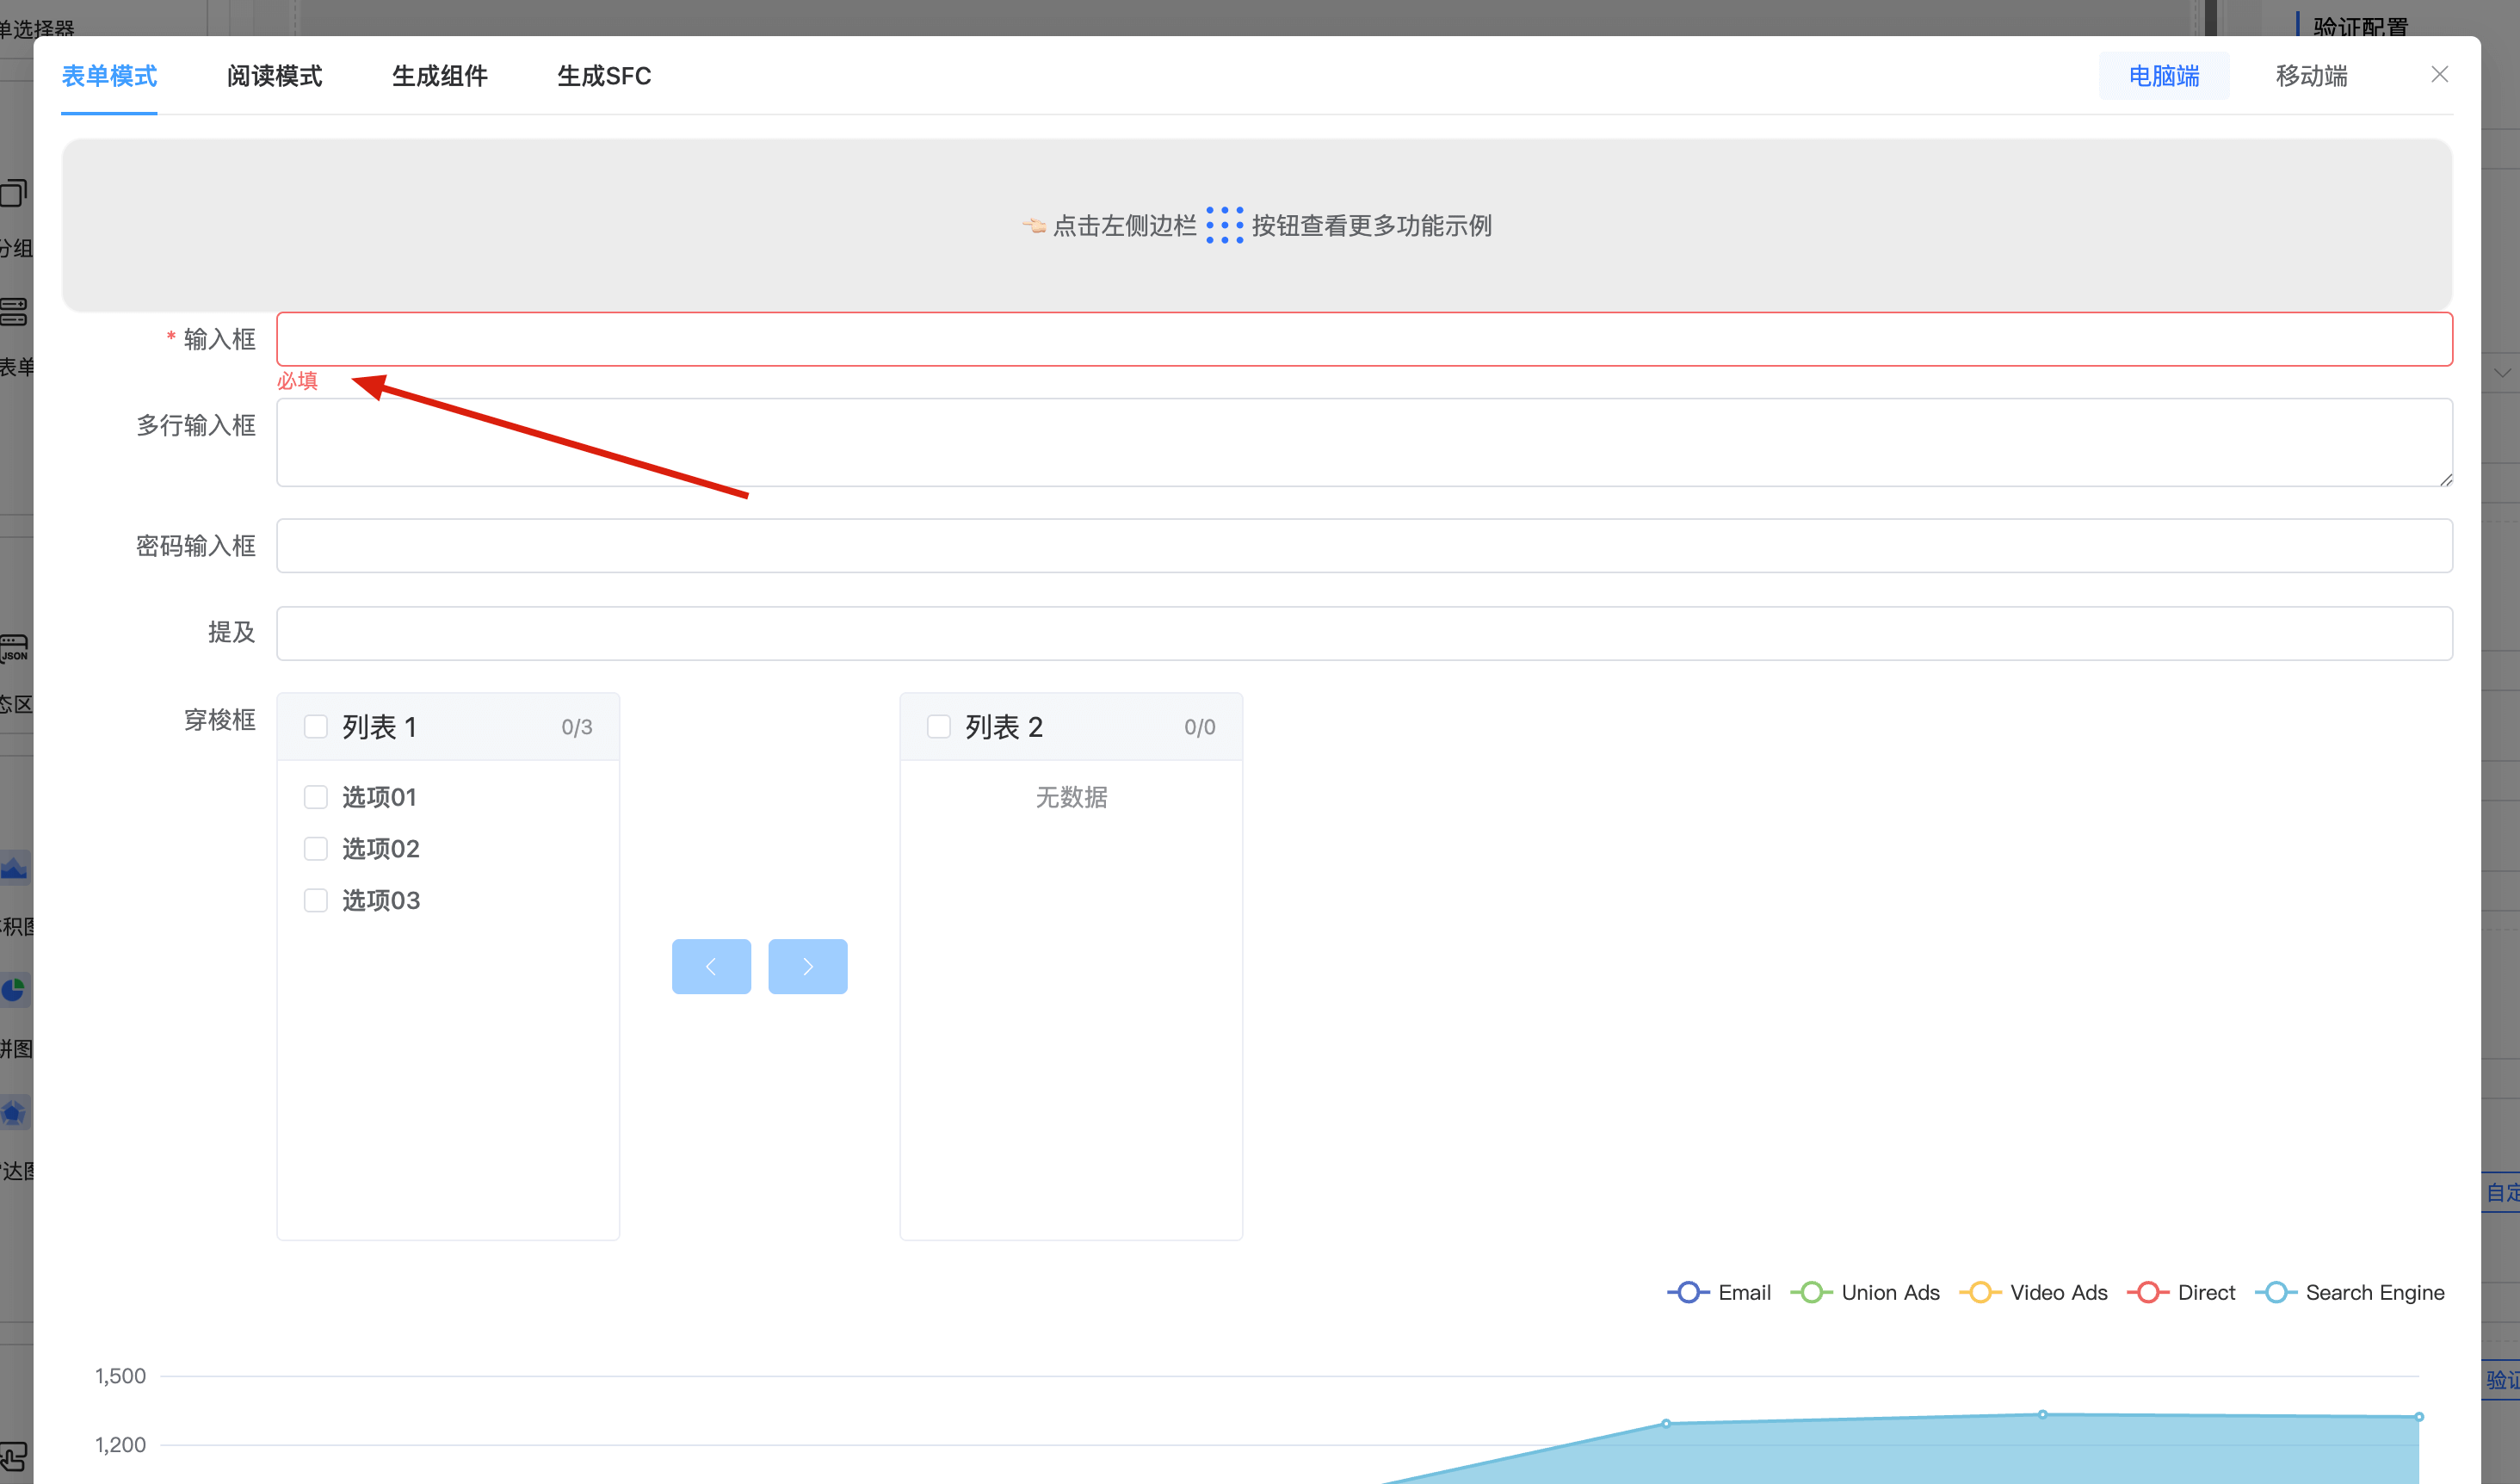Check the 选项02 checkbox
The image size is (2520, 1484).
(x=316, y=849)
